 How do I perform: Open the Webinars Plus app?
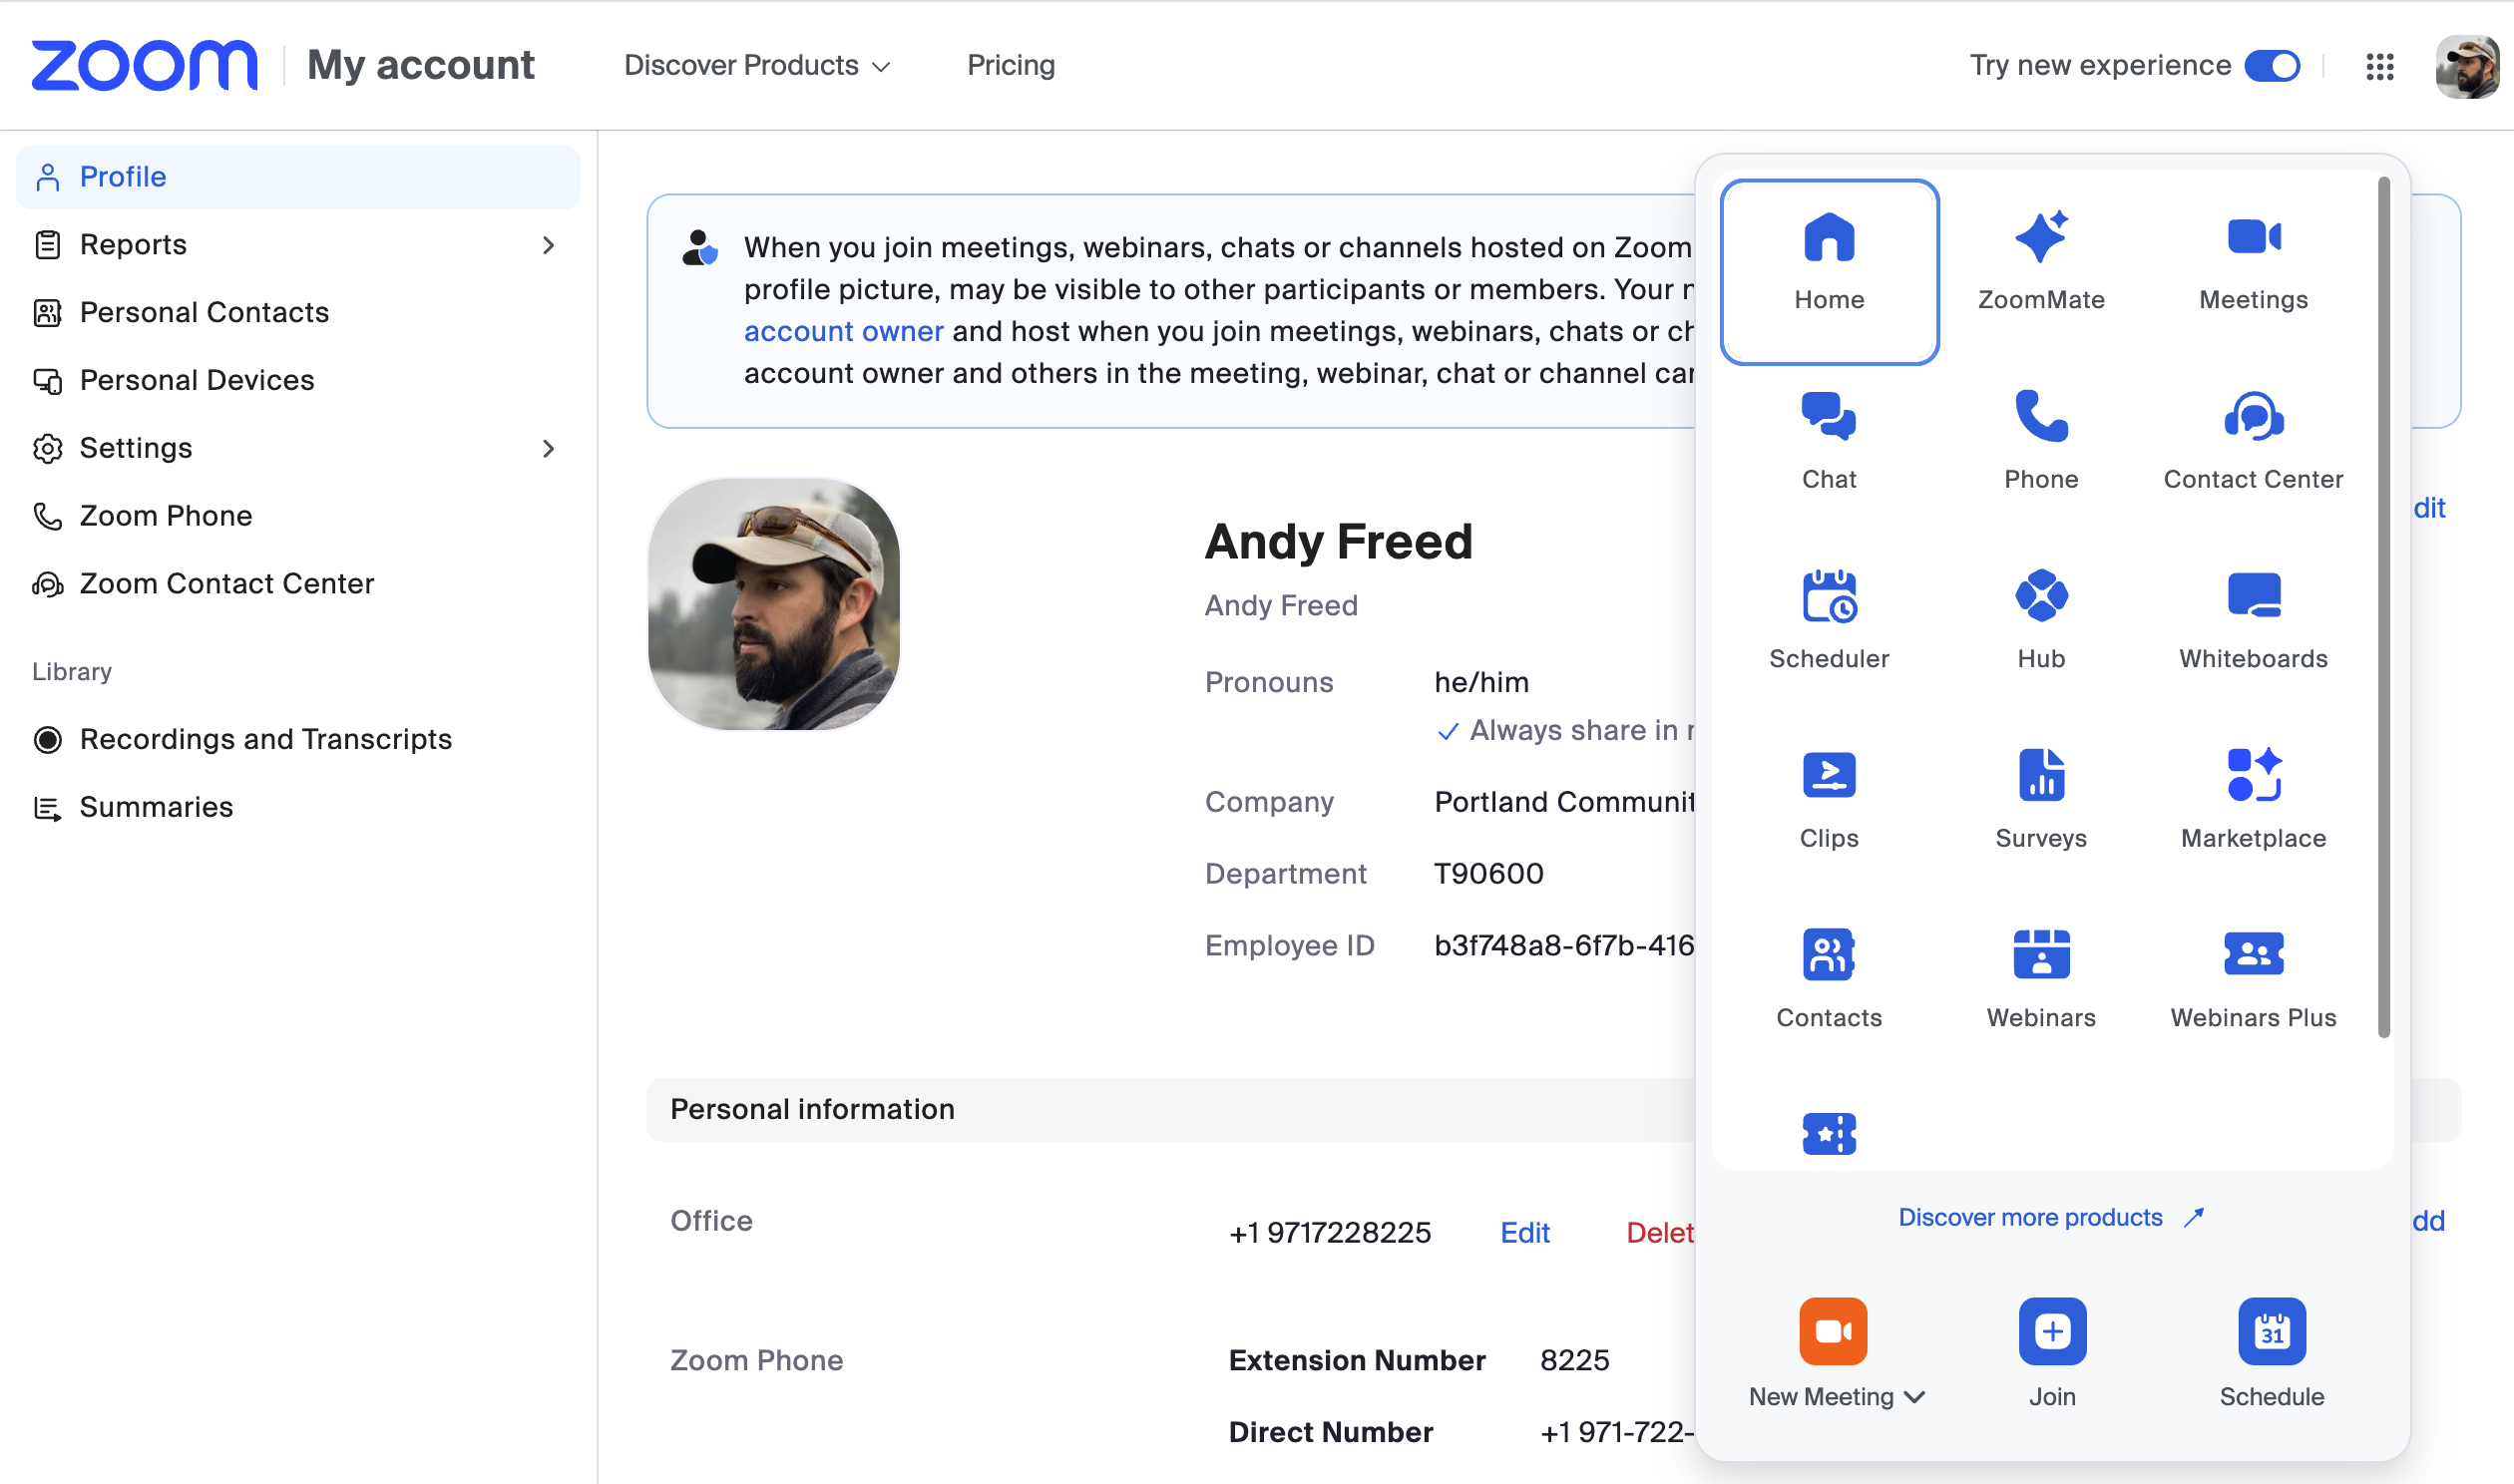click(2253, 979)
